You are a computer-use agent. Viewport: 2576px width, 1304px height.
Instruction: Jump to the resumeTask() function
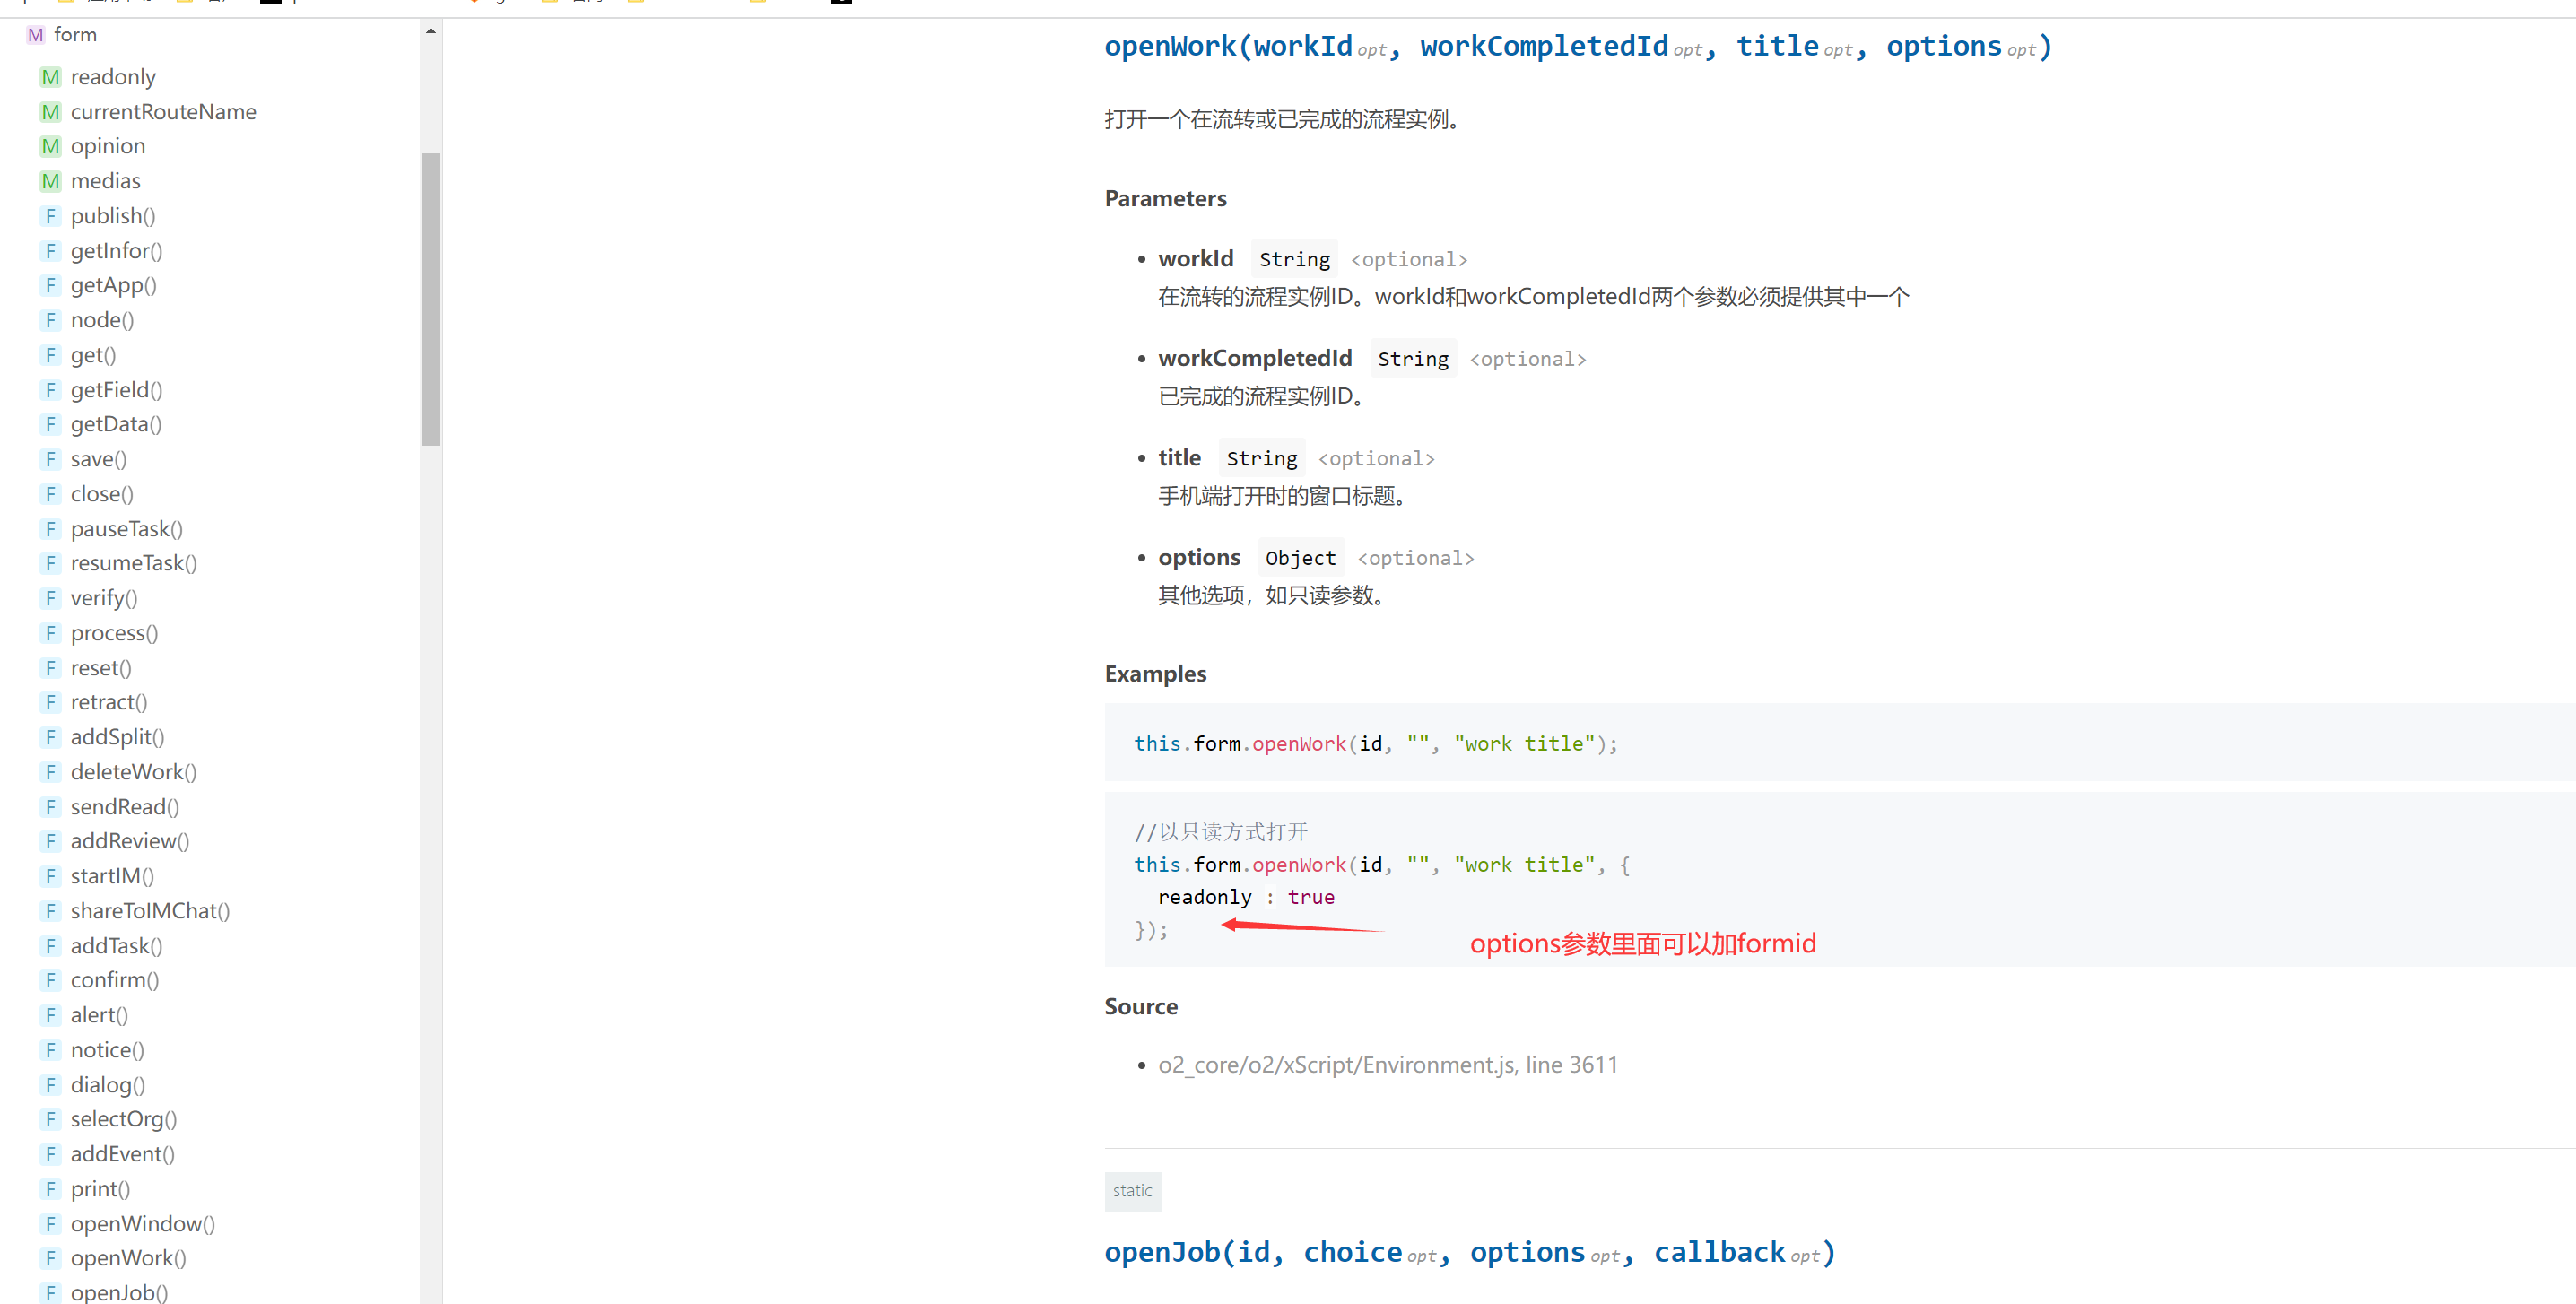point(133,563)
